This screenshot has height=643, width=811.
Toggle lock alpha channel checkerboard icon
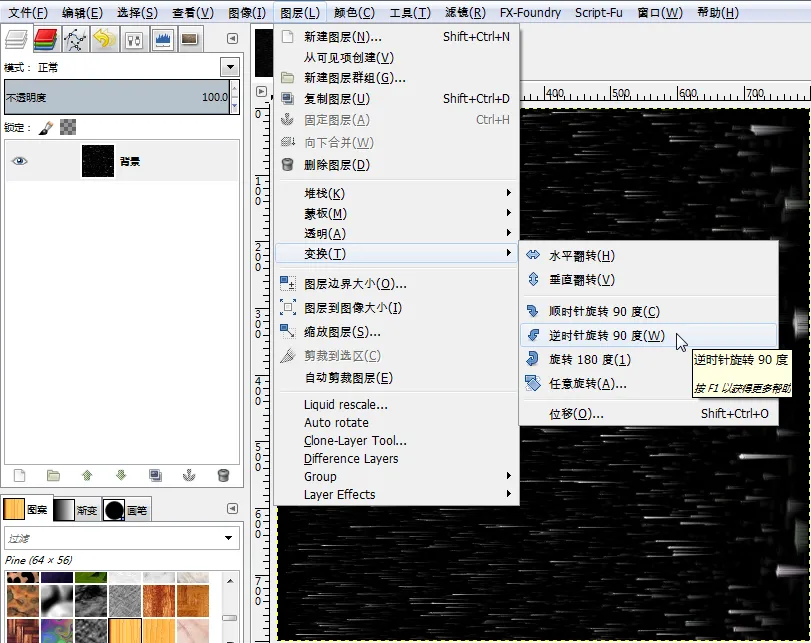(68, 127)
